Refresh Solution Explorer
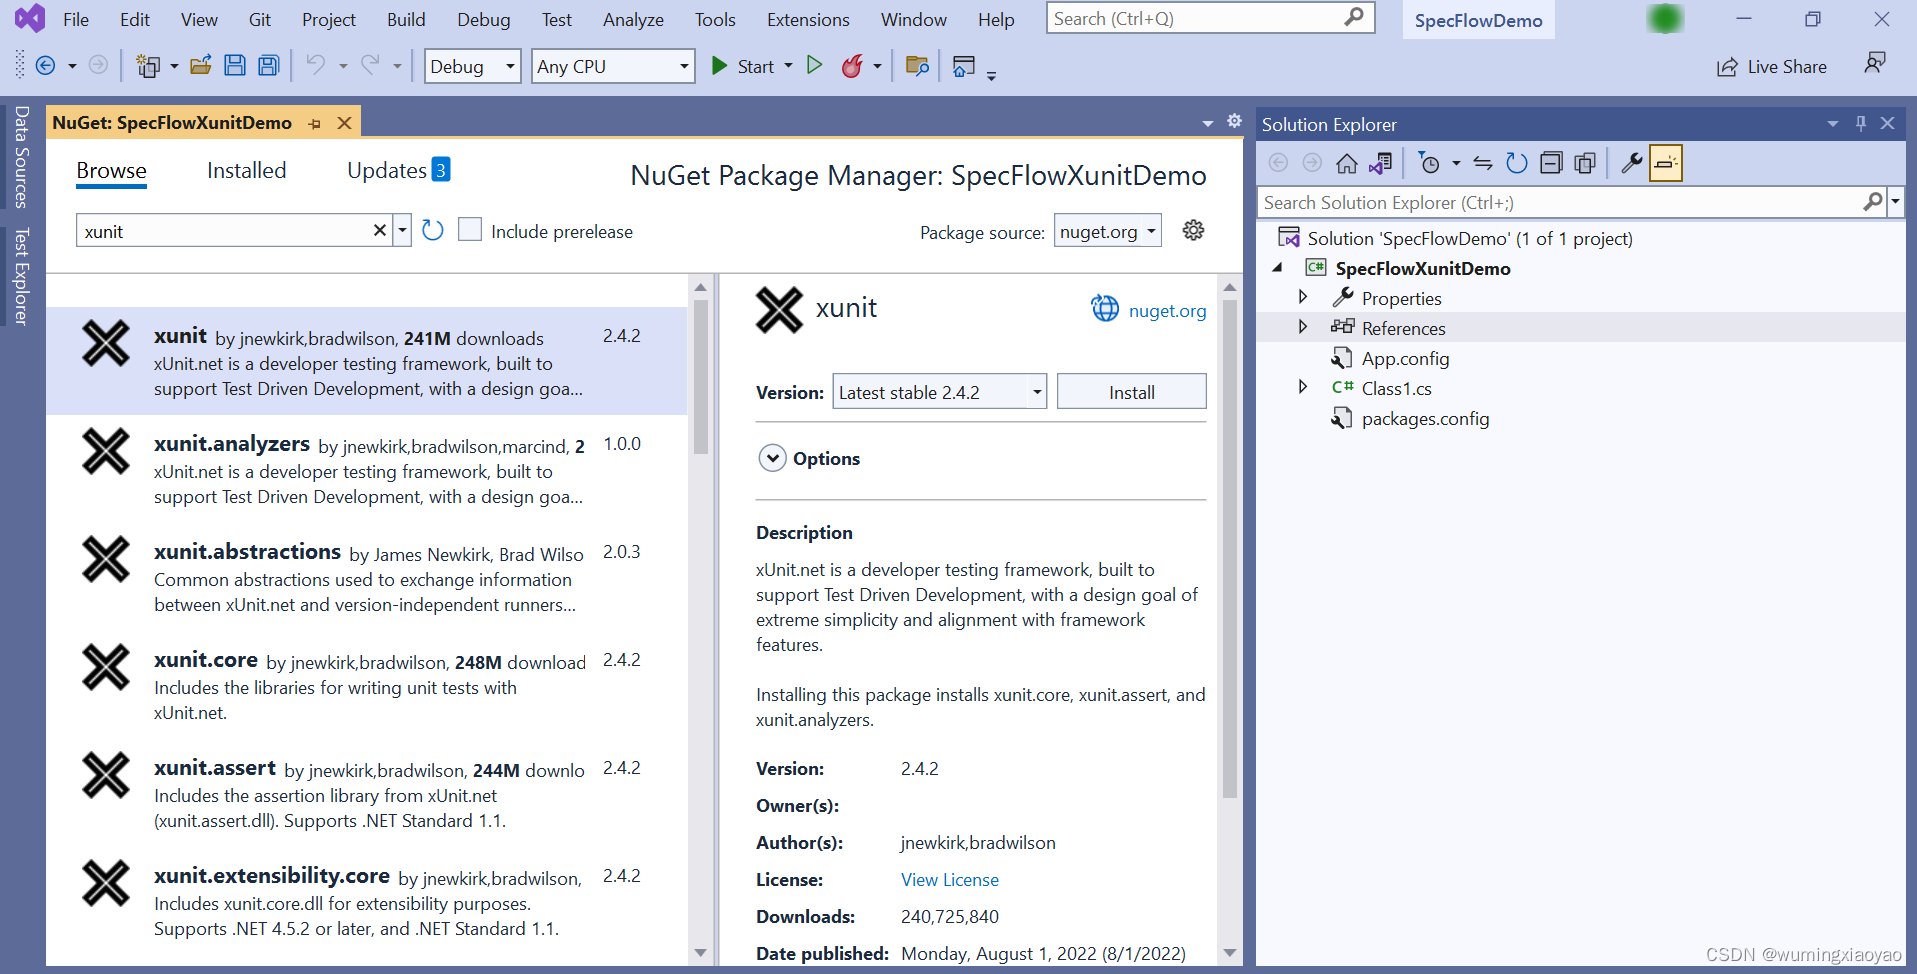1917x974 pixels. (1517, 163)
